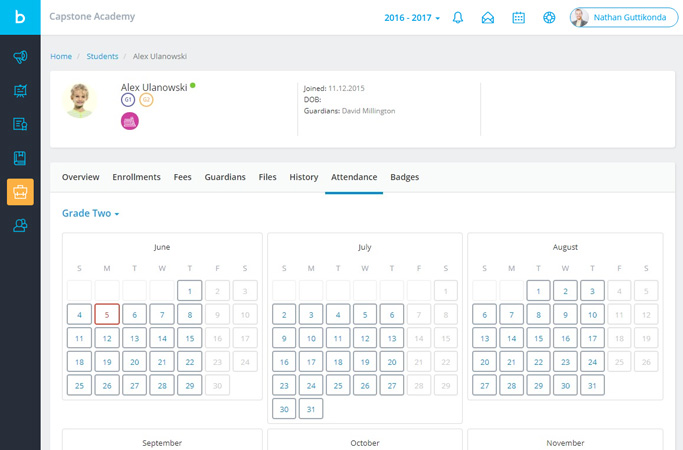Click the pink badge under student name

(129, 121)
